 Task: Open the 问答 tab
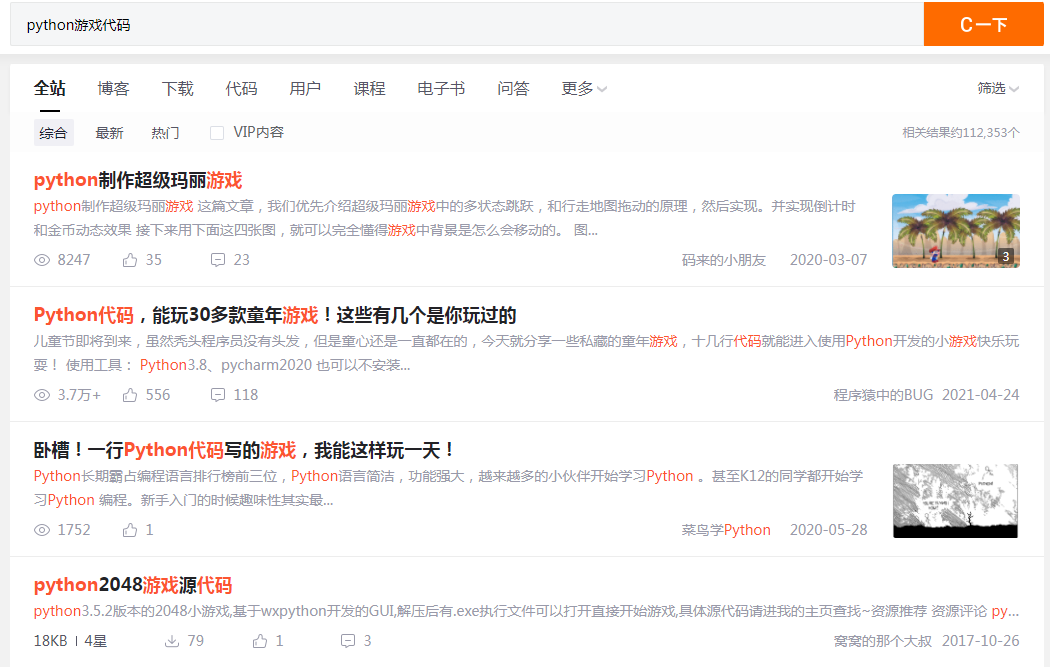point(514,88)
